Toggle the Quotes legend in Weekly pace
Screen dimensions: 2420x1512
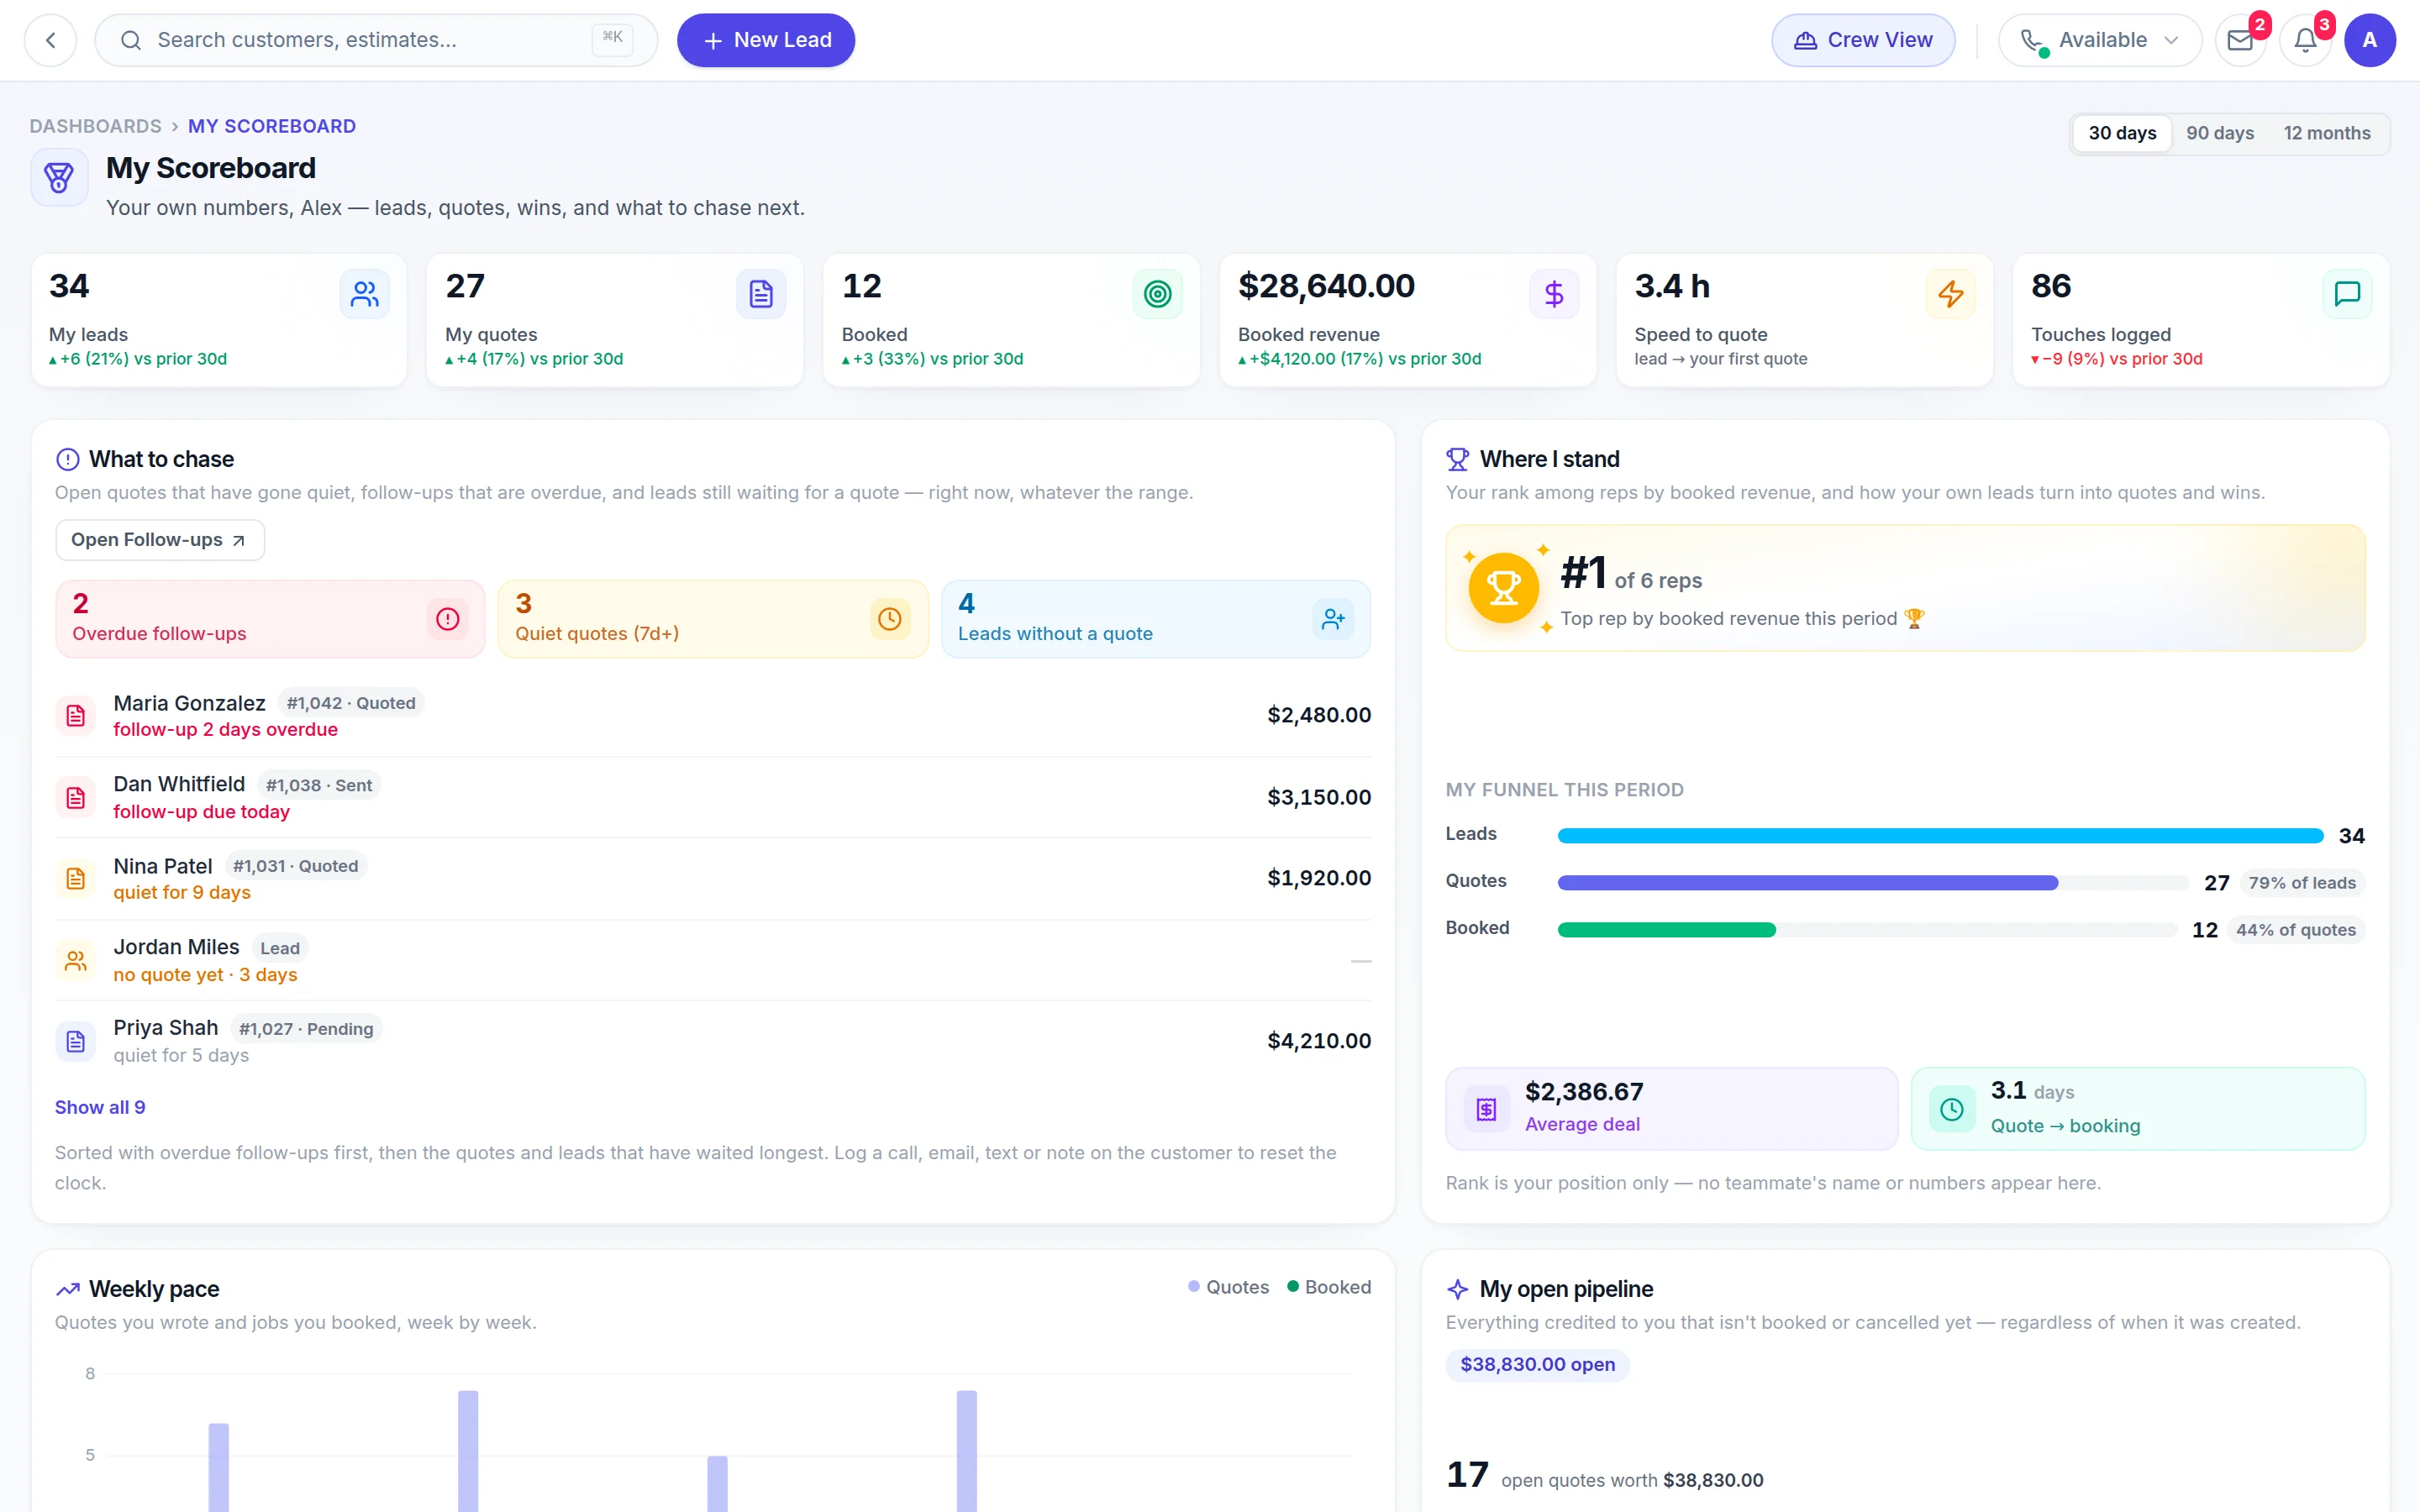pos(1228,1287)
